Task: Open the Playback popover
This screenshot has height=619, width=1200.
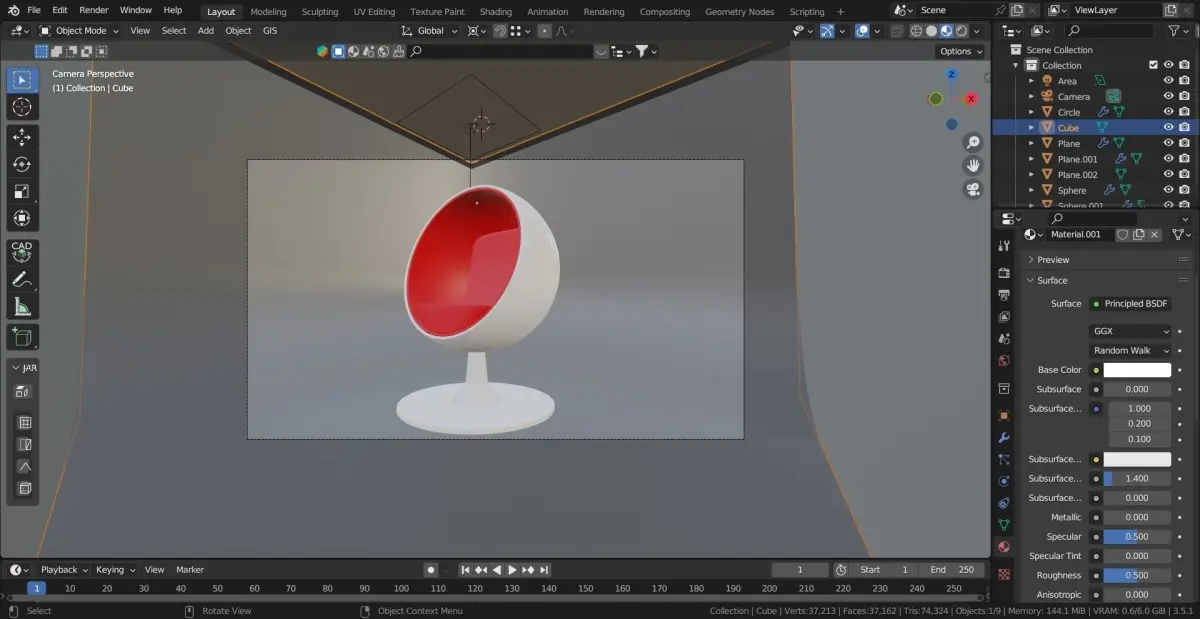Action: 64,570
